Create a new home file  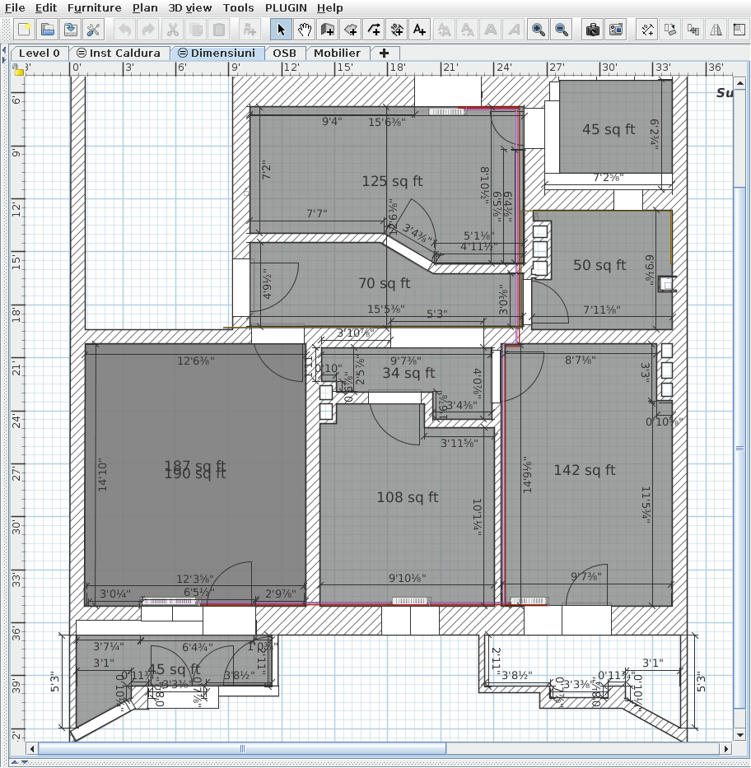tap(24, 30)
